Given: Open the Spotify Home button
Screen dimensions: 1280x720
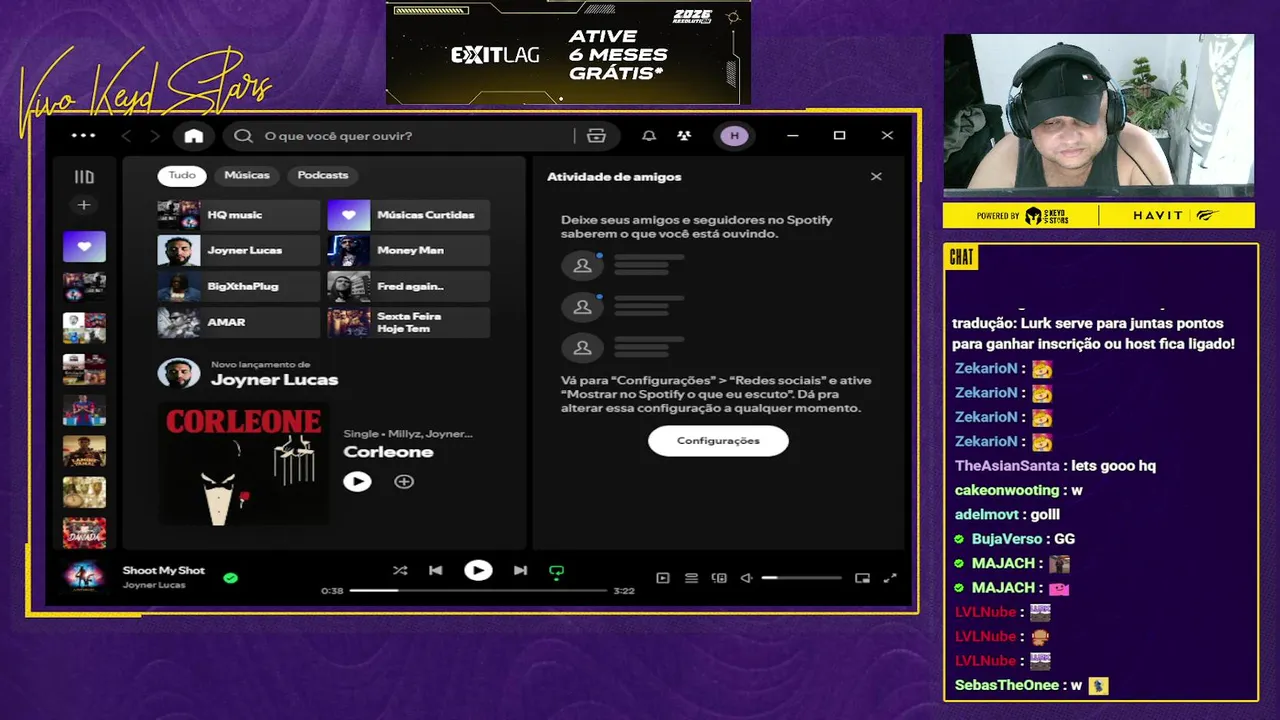Looking at the screenshot, I should (x=194, y=136).
